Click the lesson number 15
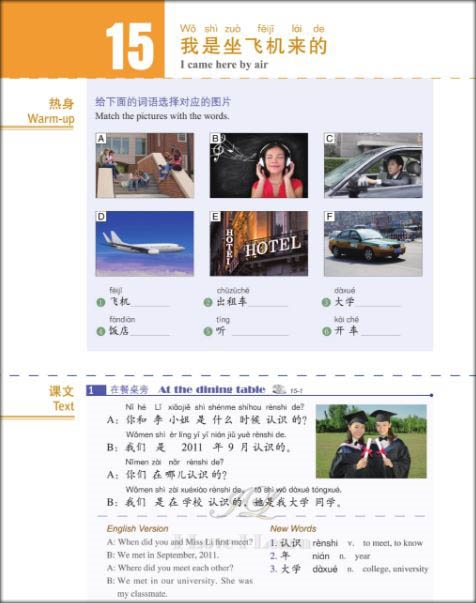 click(130, 46)
